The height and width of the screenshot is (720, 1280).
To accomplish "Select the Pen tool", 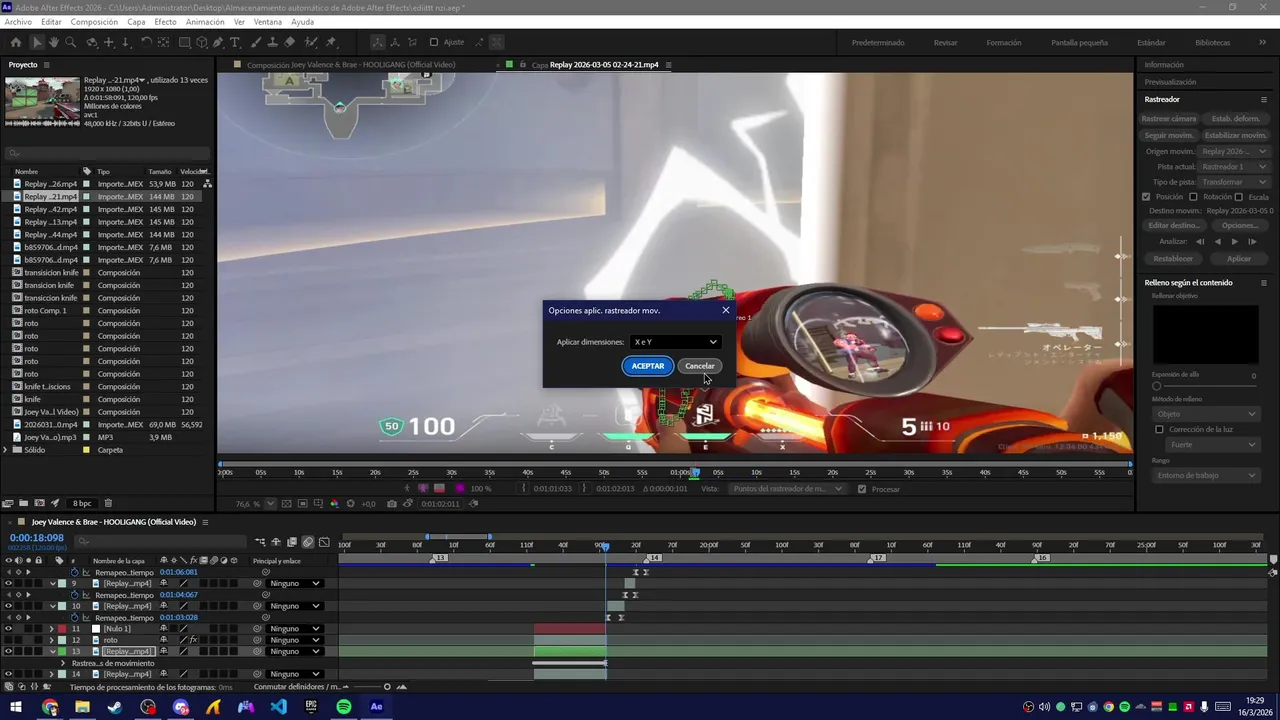I will [218, 42].
